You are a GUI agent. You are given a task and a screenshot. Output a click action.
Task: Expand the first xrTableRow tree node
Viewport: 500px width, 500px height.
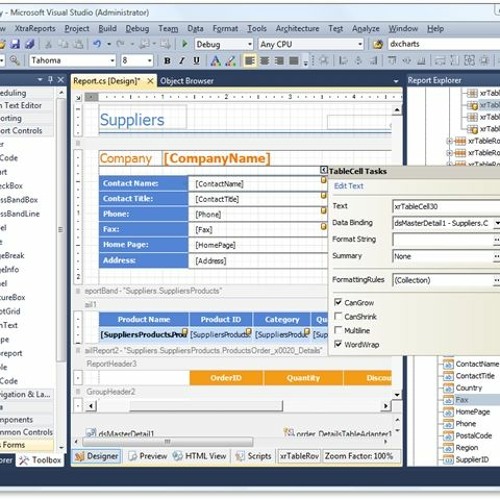(449, 141)
